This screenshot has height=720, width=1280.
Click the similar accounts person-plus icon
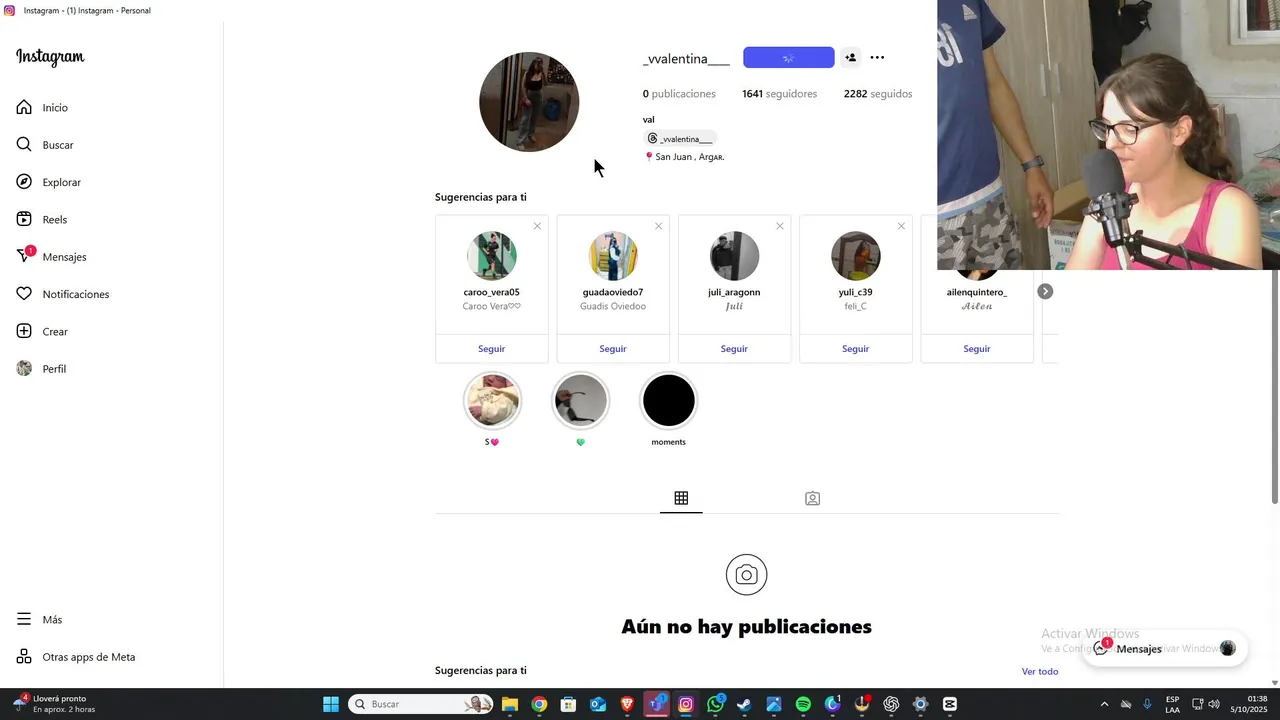click(x=850, y=58)
